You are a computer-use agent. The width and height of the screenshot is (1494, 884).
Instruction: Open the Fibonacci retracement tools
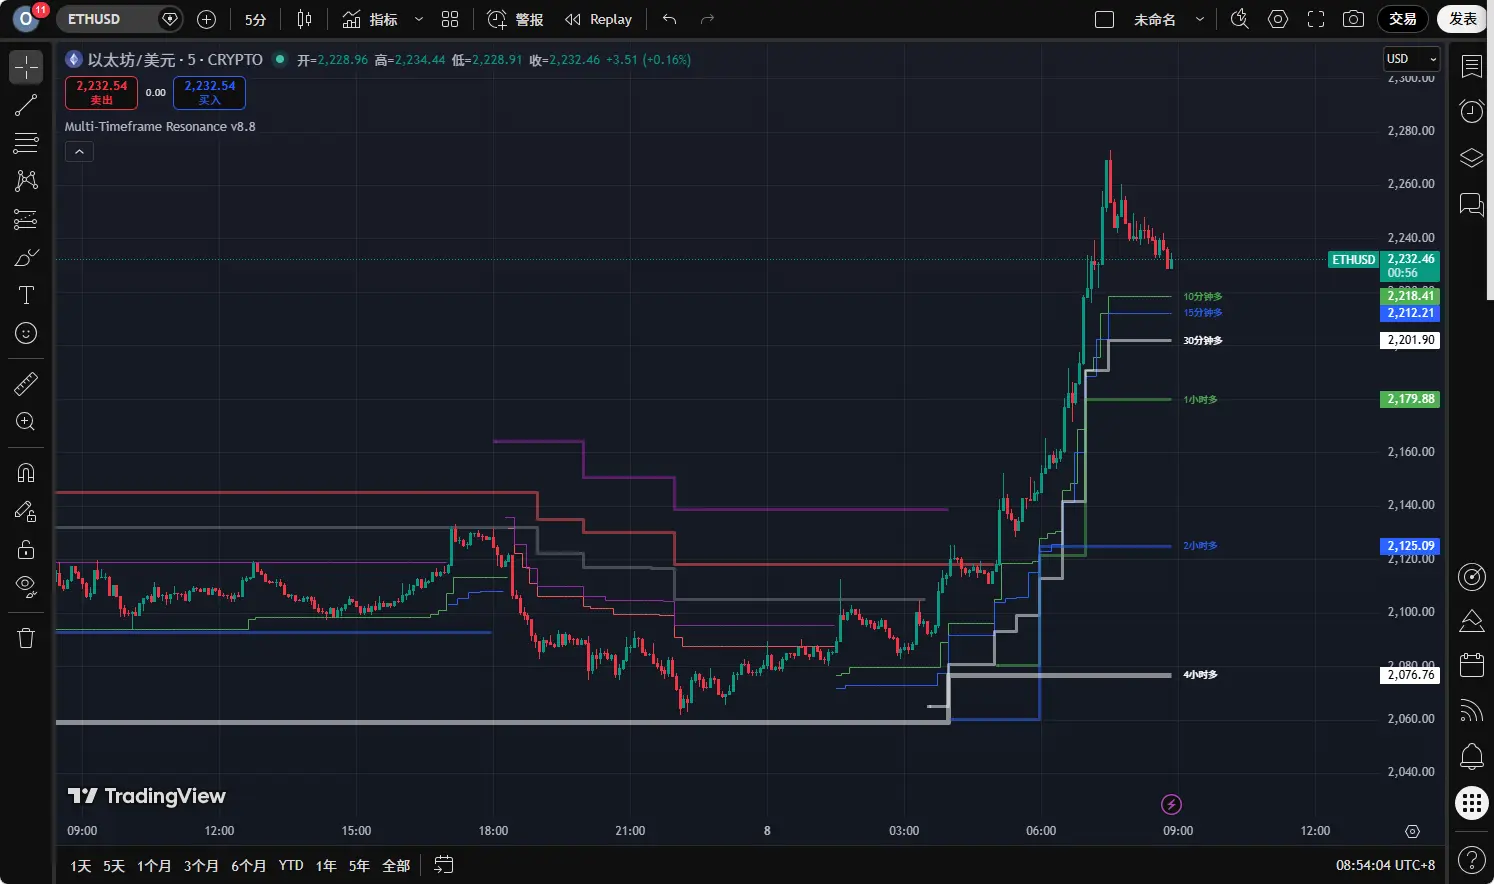point(26,143)
